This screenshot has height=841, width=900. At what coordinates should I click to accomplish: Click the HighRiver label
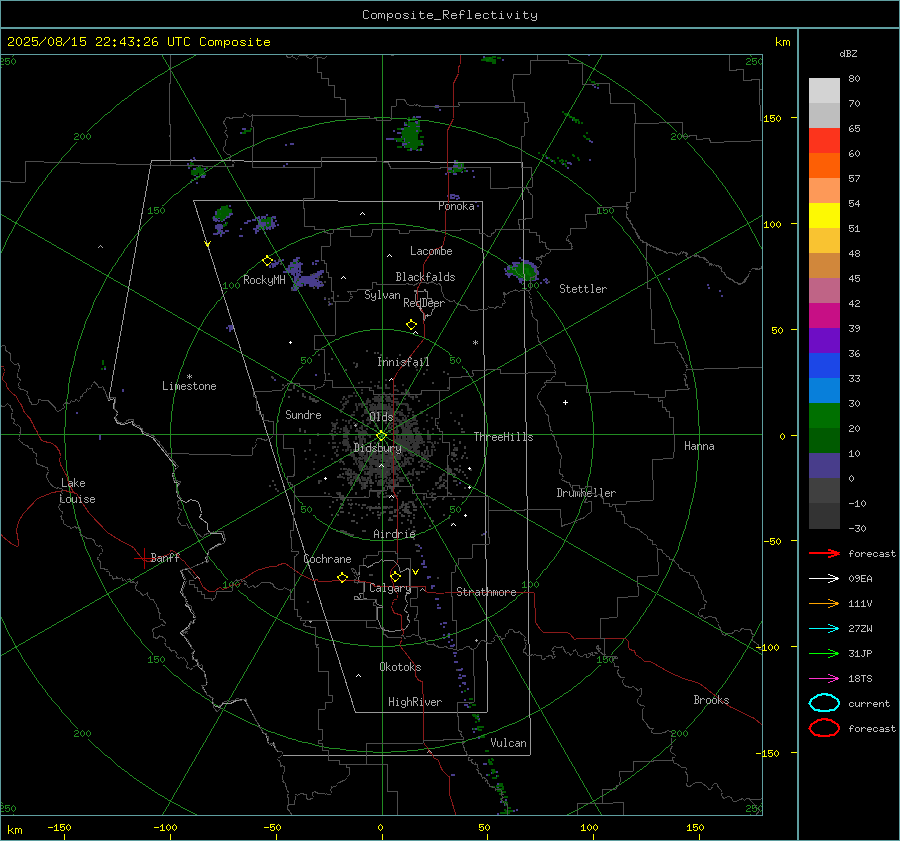(415, 702)
